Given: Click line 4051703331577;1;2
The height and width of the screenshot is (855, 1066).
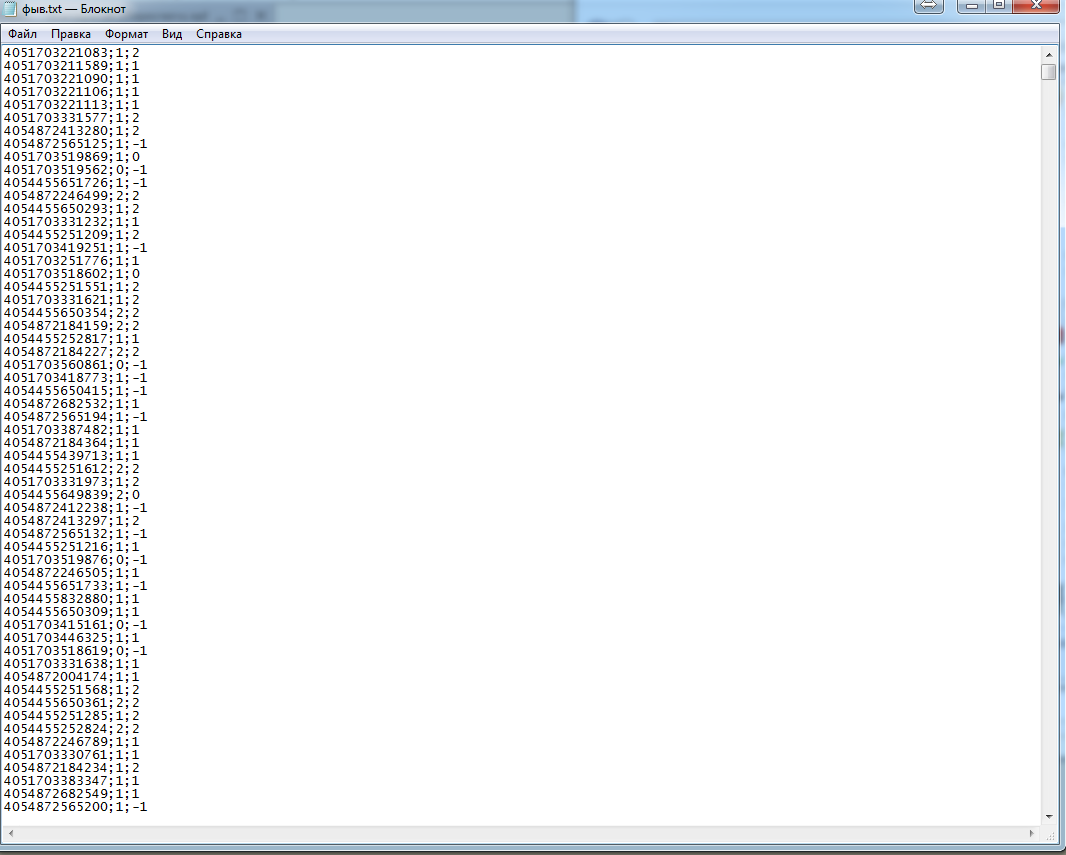Looking at the screenshot, I should pos(71,118).
